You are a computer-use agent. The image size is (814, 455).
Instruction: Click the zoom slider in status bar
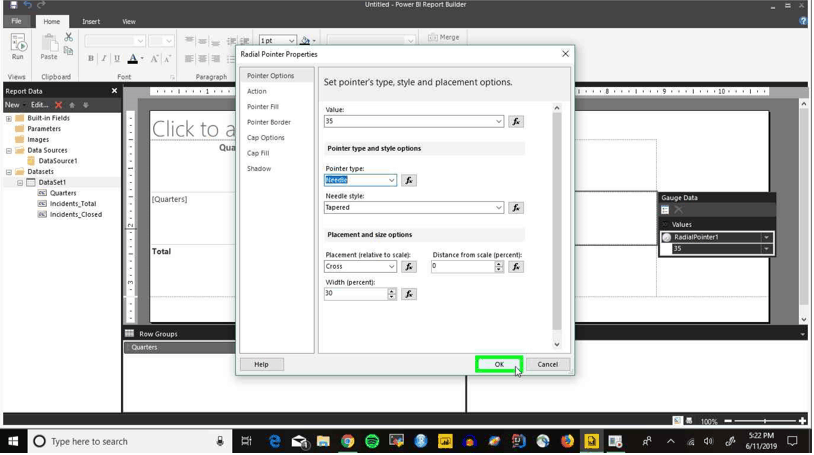pyautogui.click(x=765, y=421)
